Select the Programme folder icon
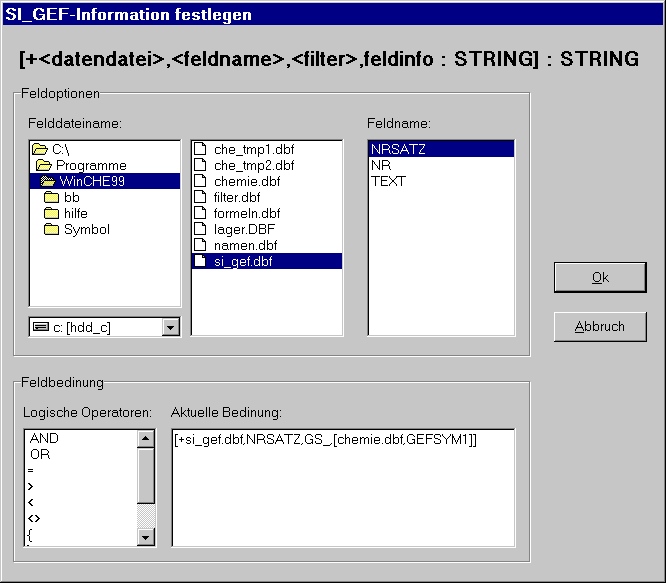666x583 pixels. click(x=44, y=166)
